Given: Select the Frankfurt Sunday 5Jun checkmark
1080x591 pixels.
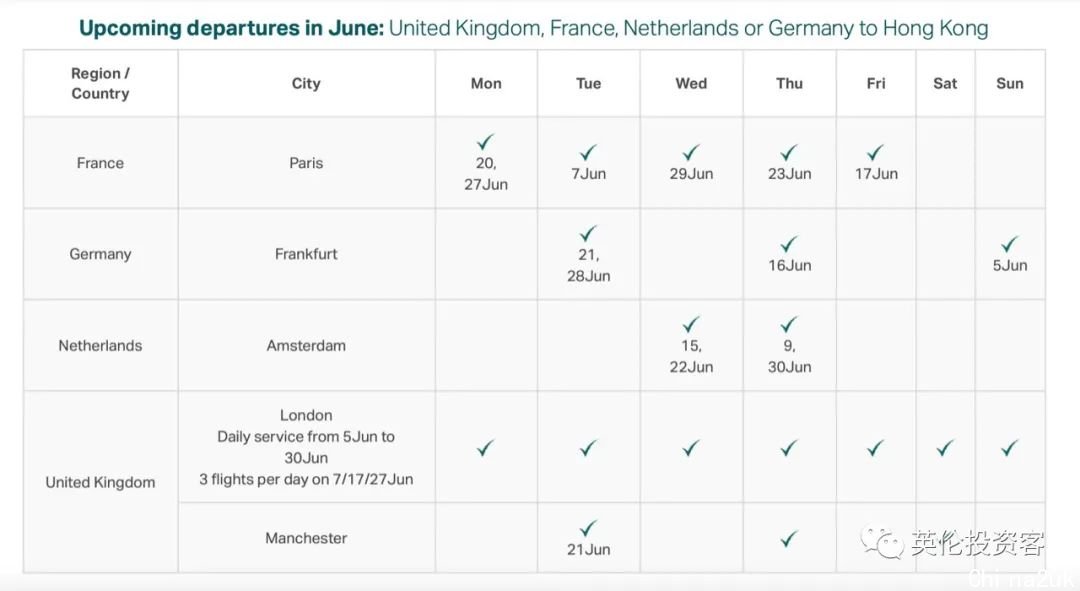Looking at the screenshot, I should (x=1009, y=244).
